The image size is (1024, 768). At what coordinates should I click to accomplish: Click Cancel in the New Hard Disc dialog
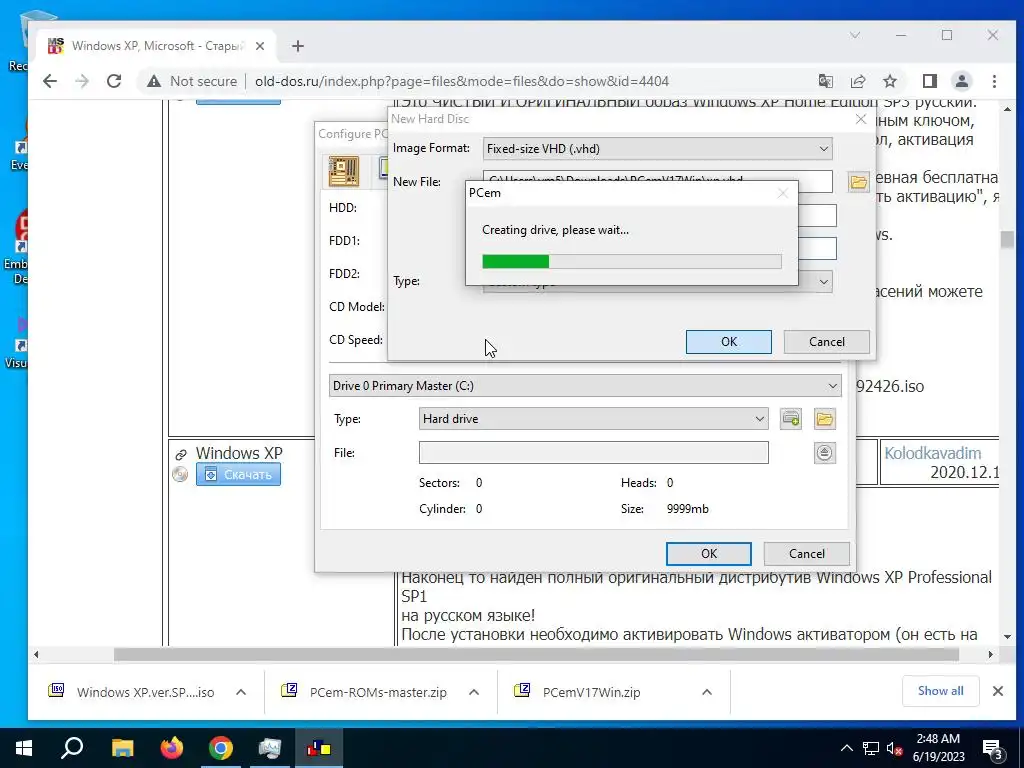point(827,342)
